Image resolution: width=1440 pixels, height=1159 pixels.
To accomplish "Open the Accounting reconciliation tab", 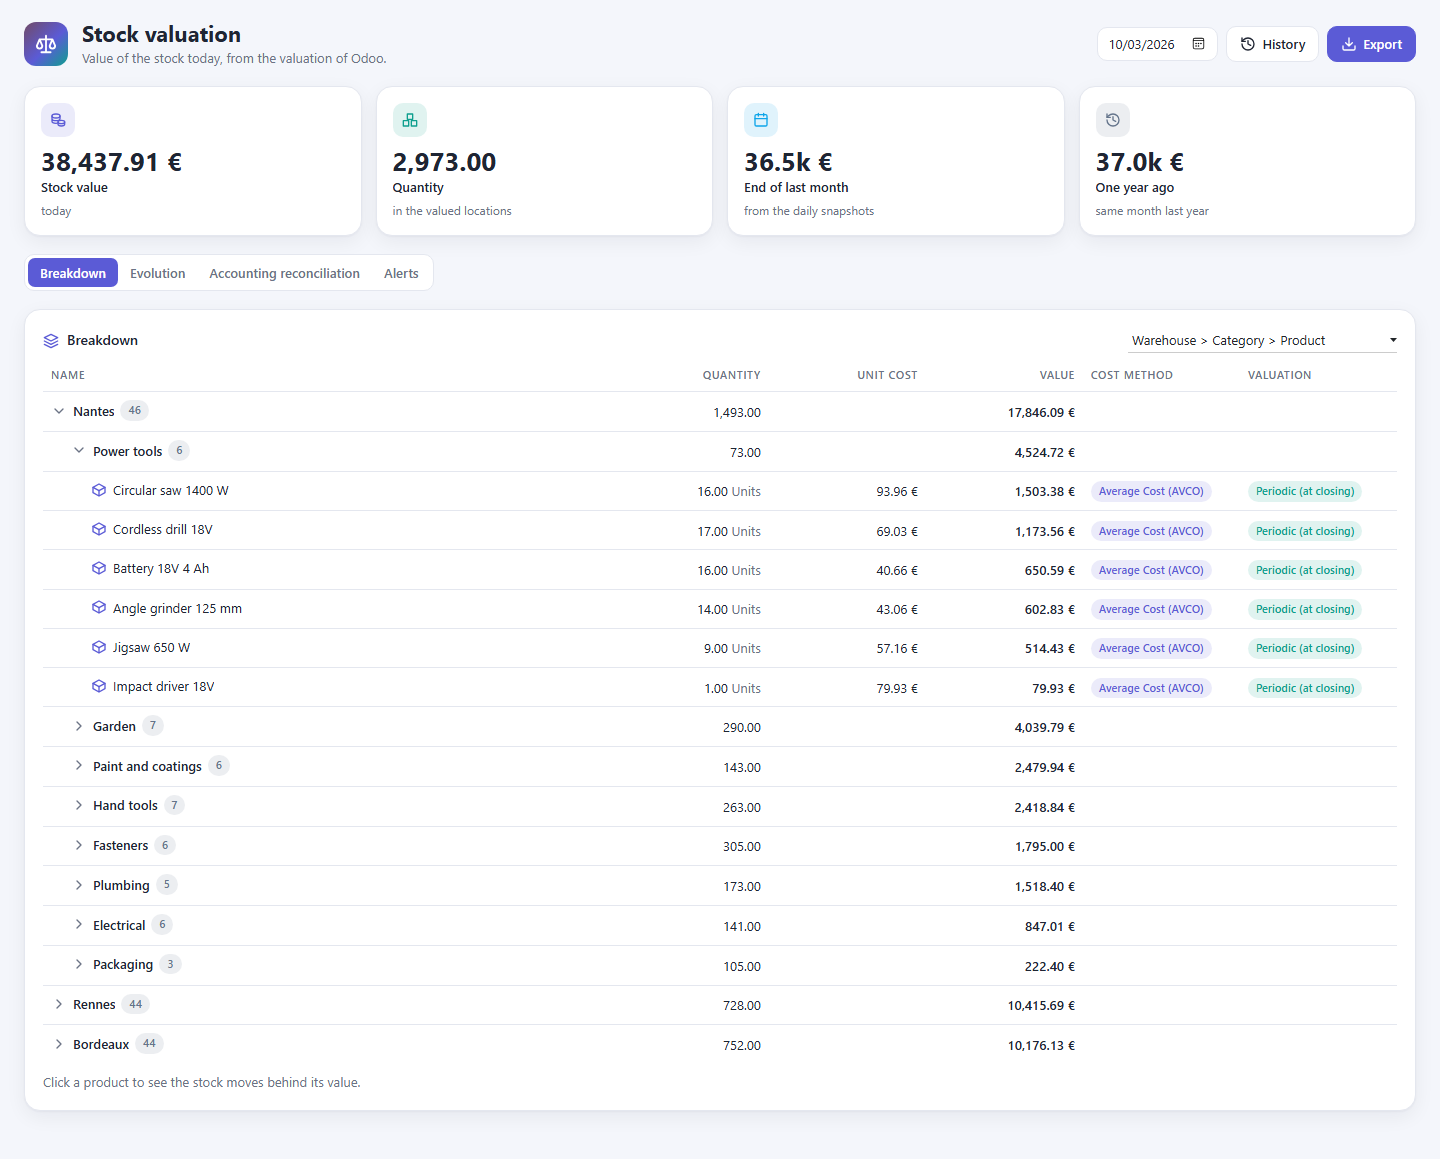I will (284, 273).
